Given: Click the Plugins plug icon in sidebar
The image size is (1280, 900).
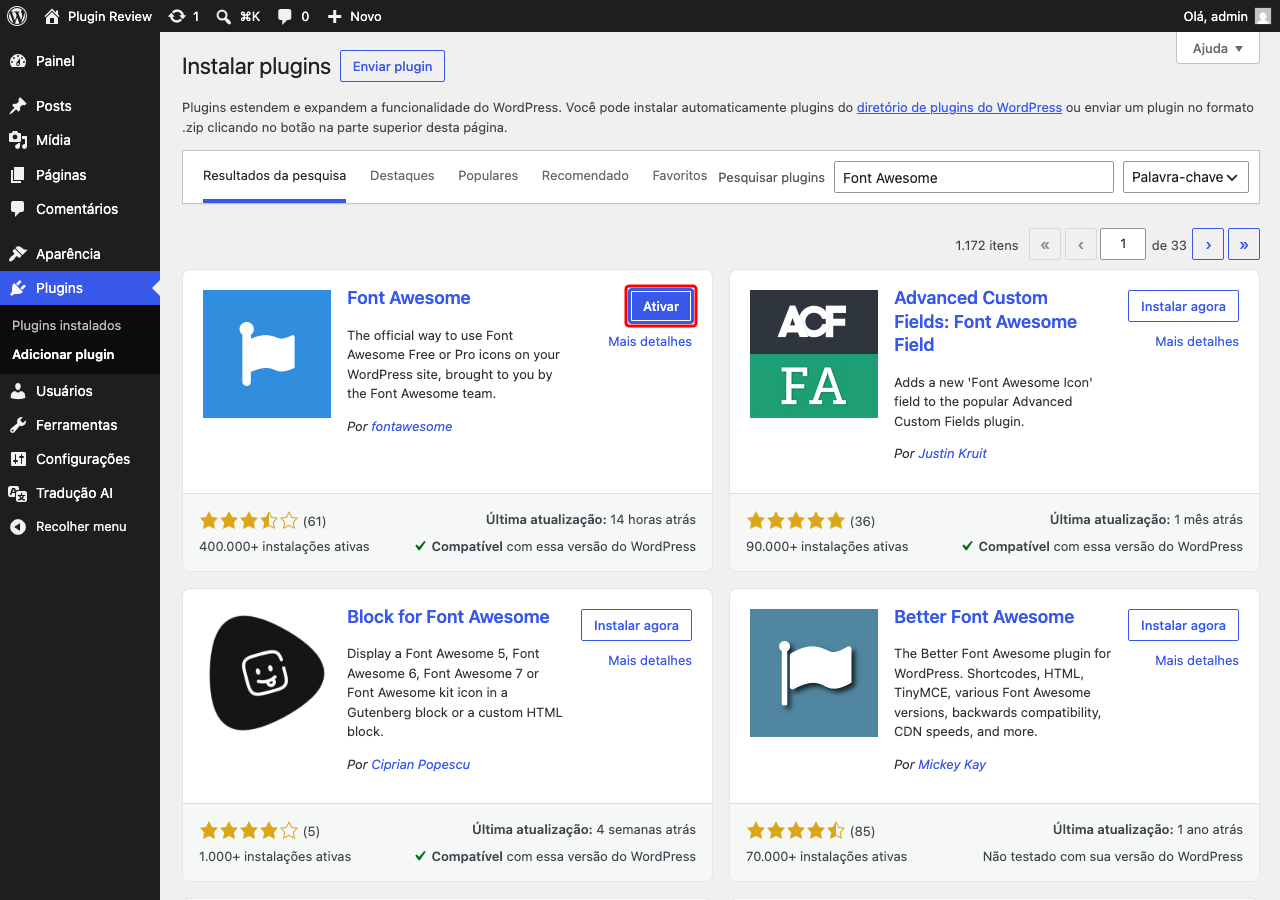Looking at the screenshot, I should 18,288.
